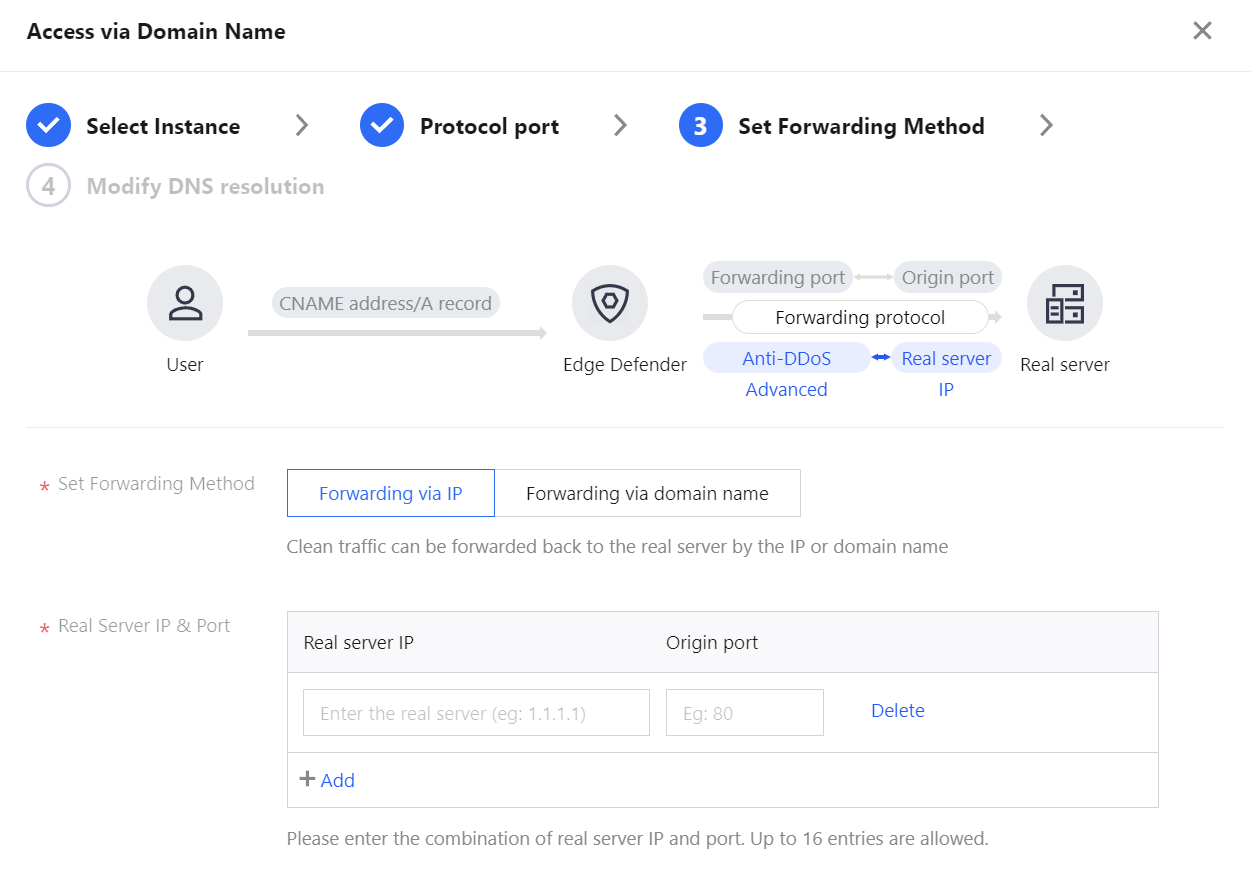Screen dimensions: 1251x880
Task: Click the plus icon next to Add
Action: (308, 779)
